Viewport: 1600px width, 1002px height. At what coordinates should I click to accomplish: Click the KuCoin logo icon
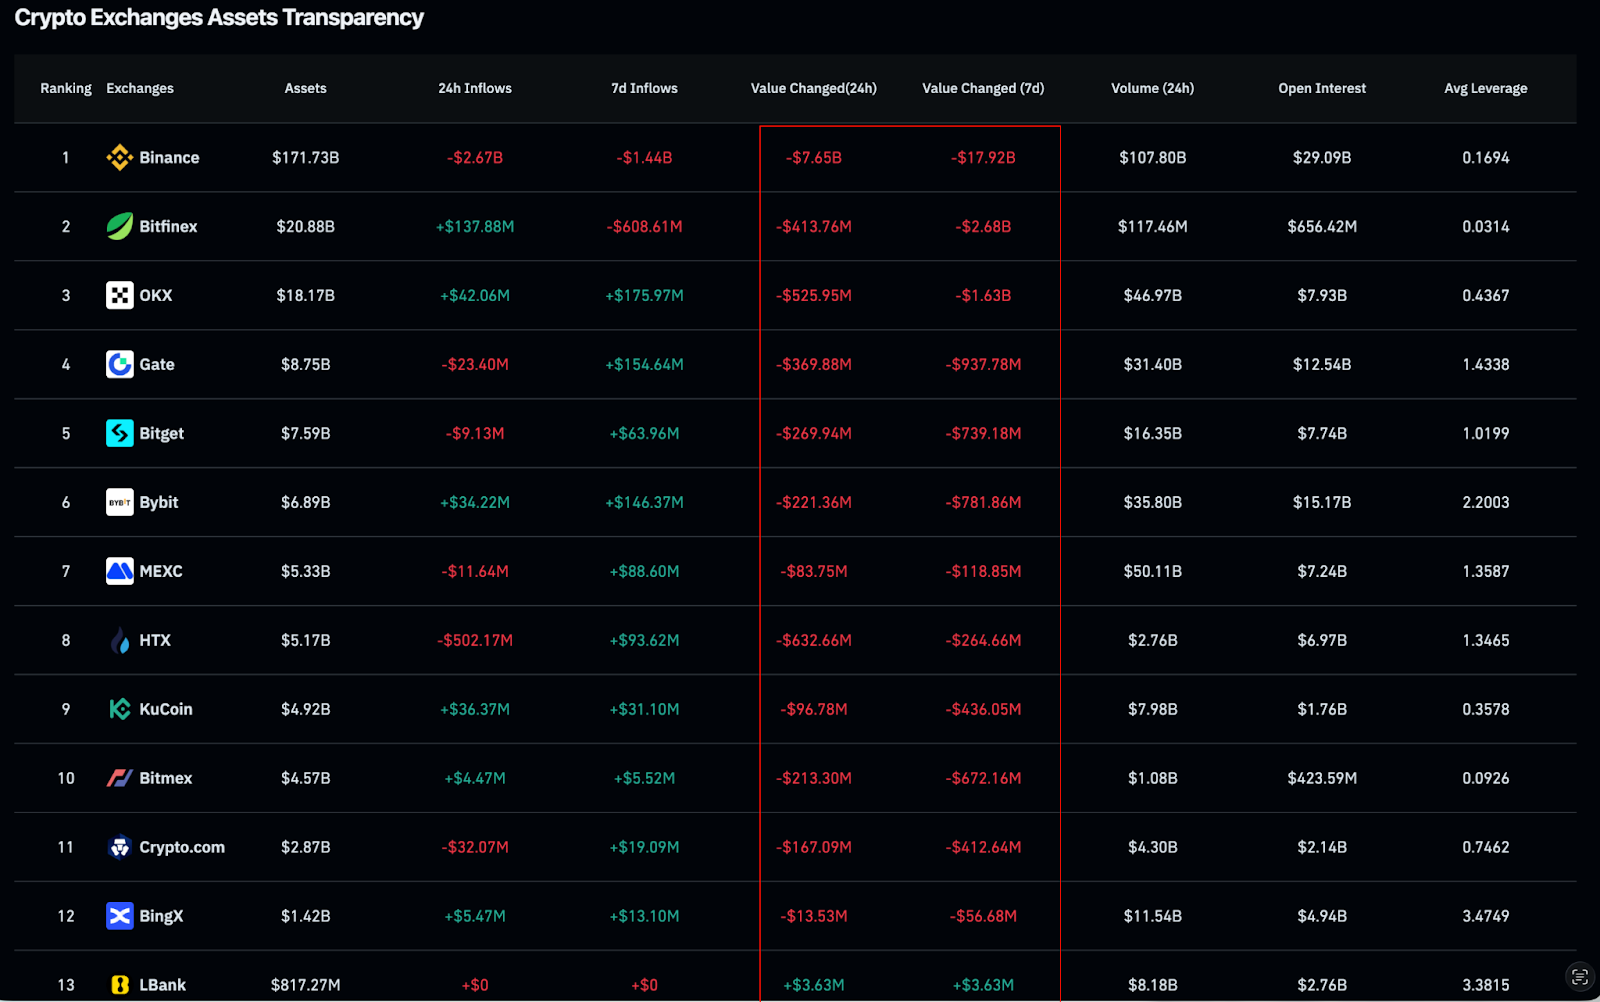tap(119, 710)
